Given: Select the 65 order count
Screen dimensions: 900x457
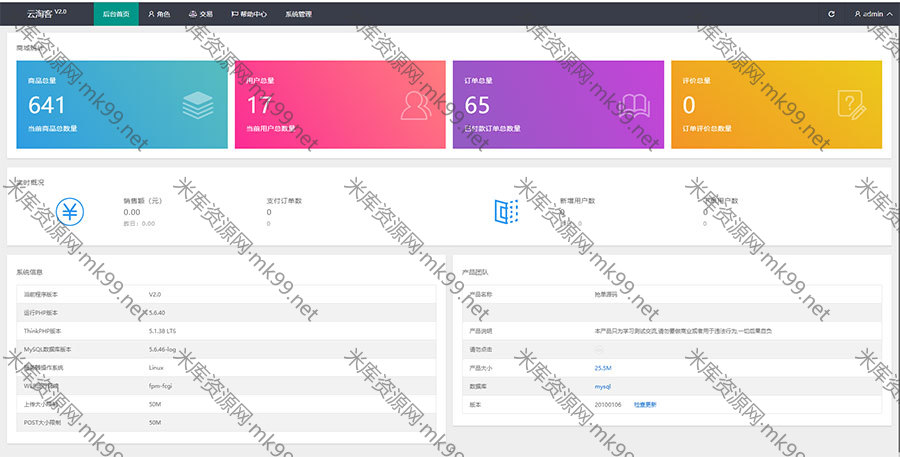Looking at the screenshot, I should tap(477, 105).
